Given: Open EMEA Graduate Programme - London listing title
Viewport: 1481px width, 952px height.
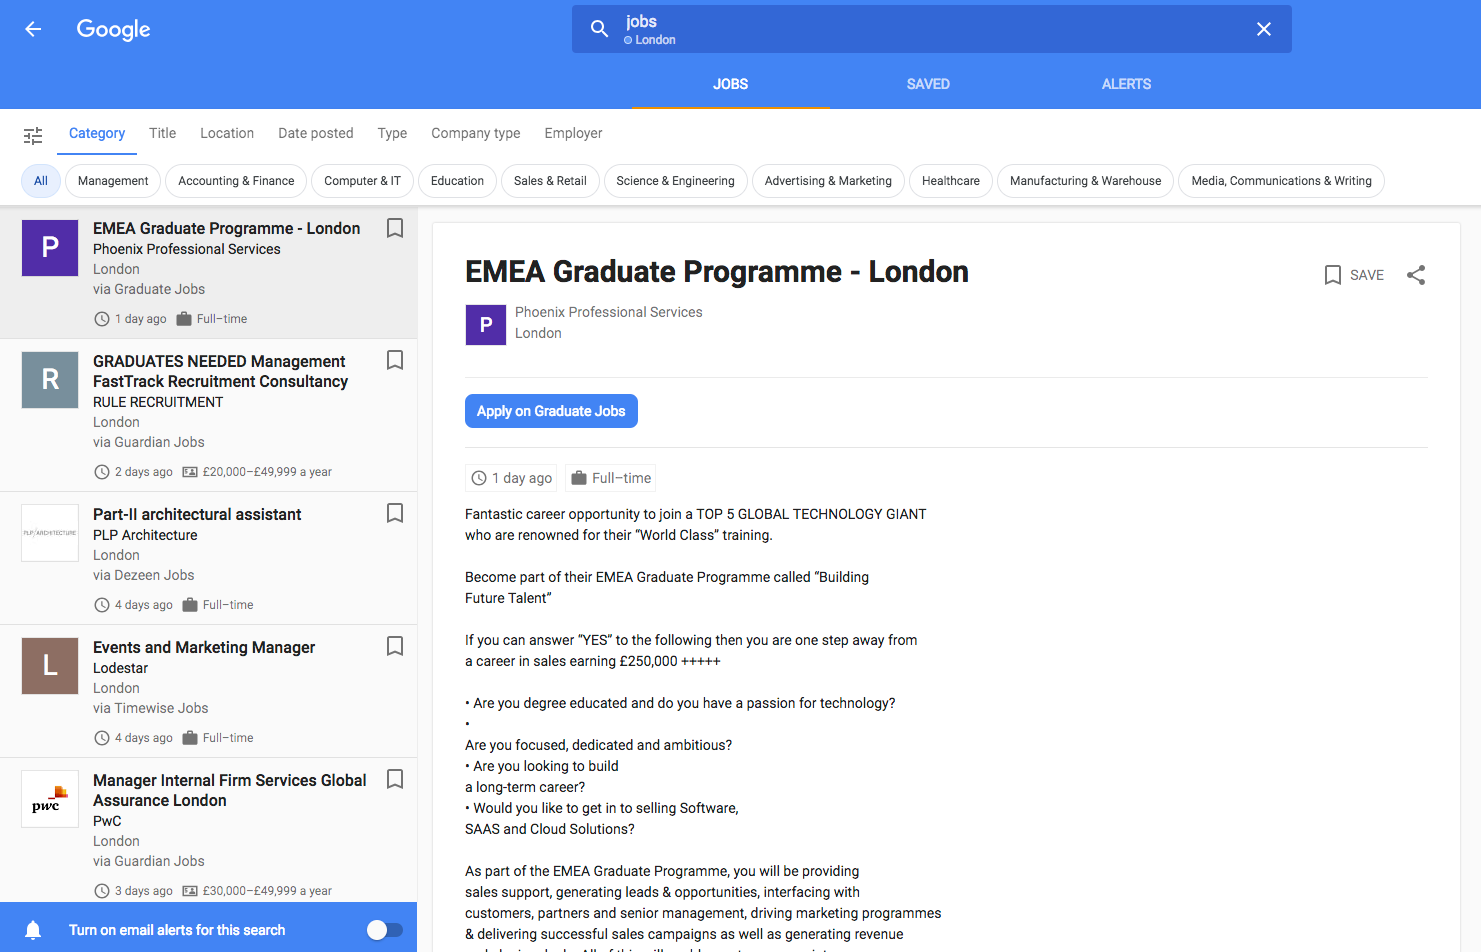Looking at the screenshot, I should tap(227, 228).
